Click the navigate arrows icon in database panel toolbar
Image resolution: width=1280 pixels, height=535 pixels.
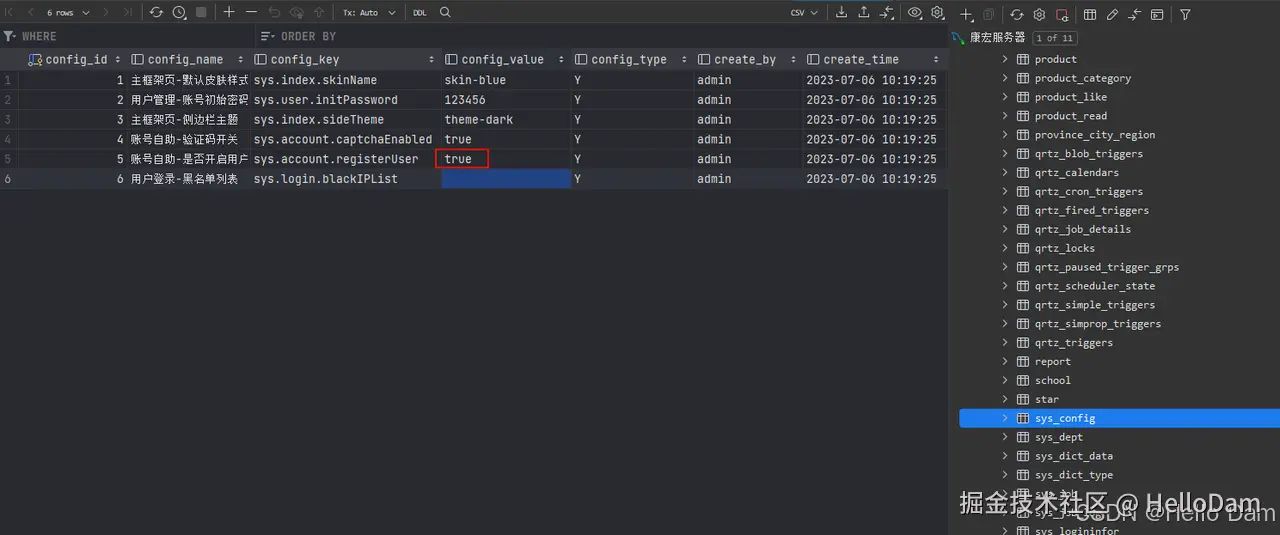pyautogui.click(x=1135, y=15)
